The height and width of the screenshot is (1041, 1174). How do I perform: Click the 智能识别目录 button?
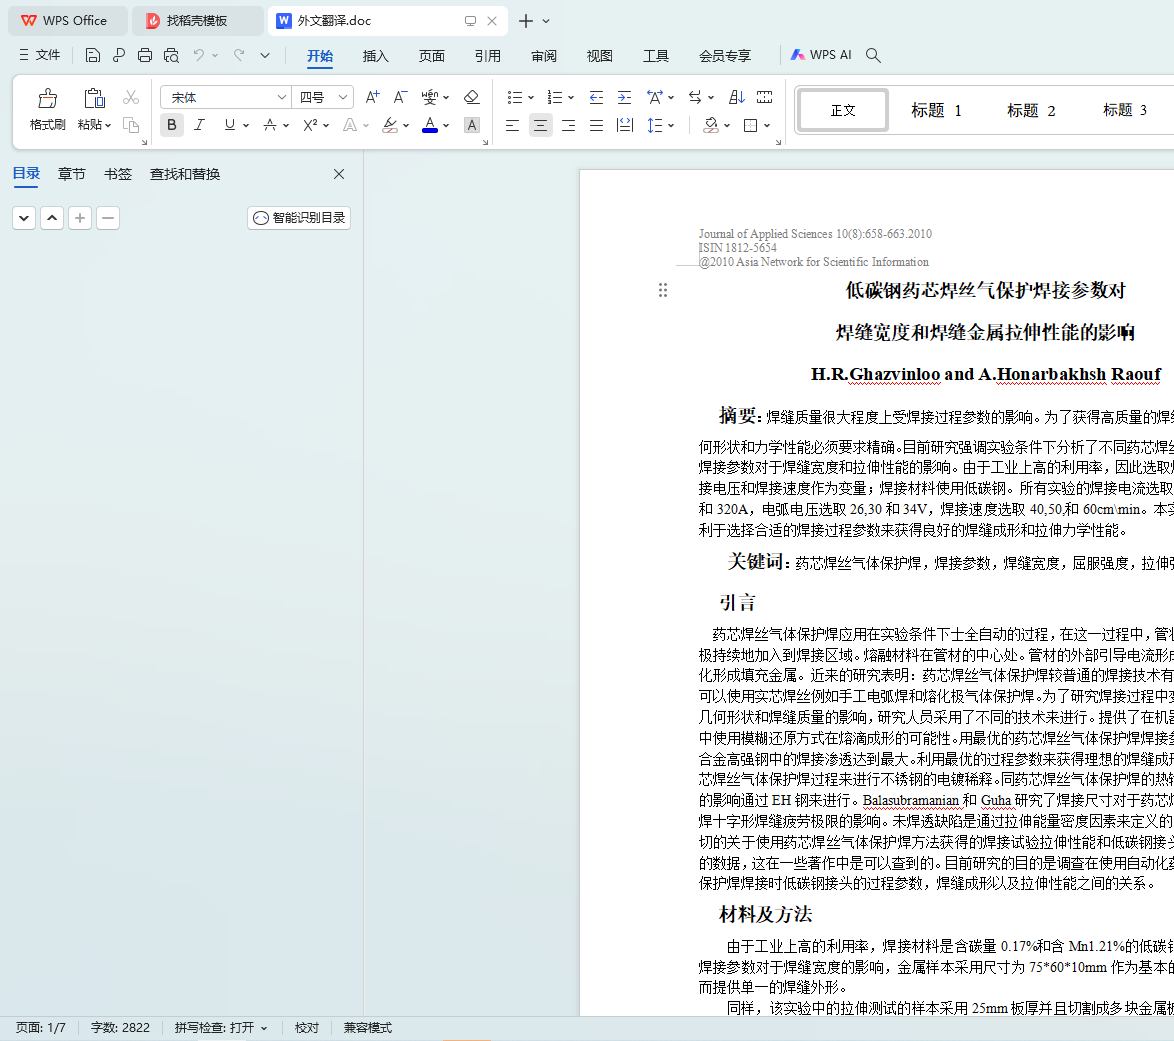tap(299, 218)
